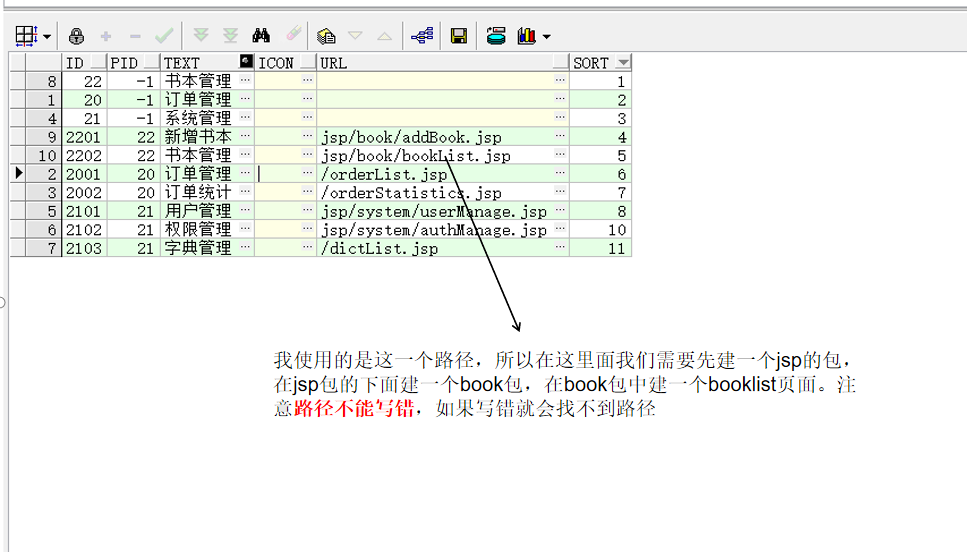The image size is (967, 552).
Task: Click the ID cell 2201
Action: 84,136
